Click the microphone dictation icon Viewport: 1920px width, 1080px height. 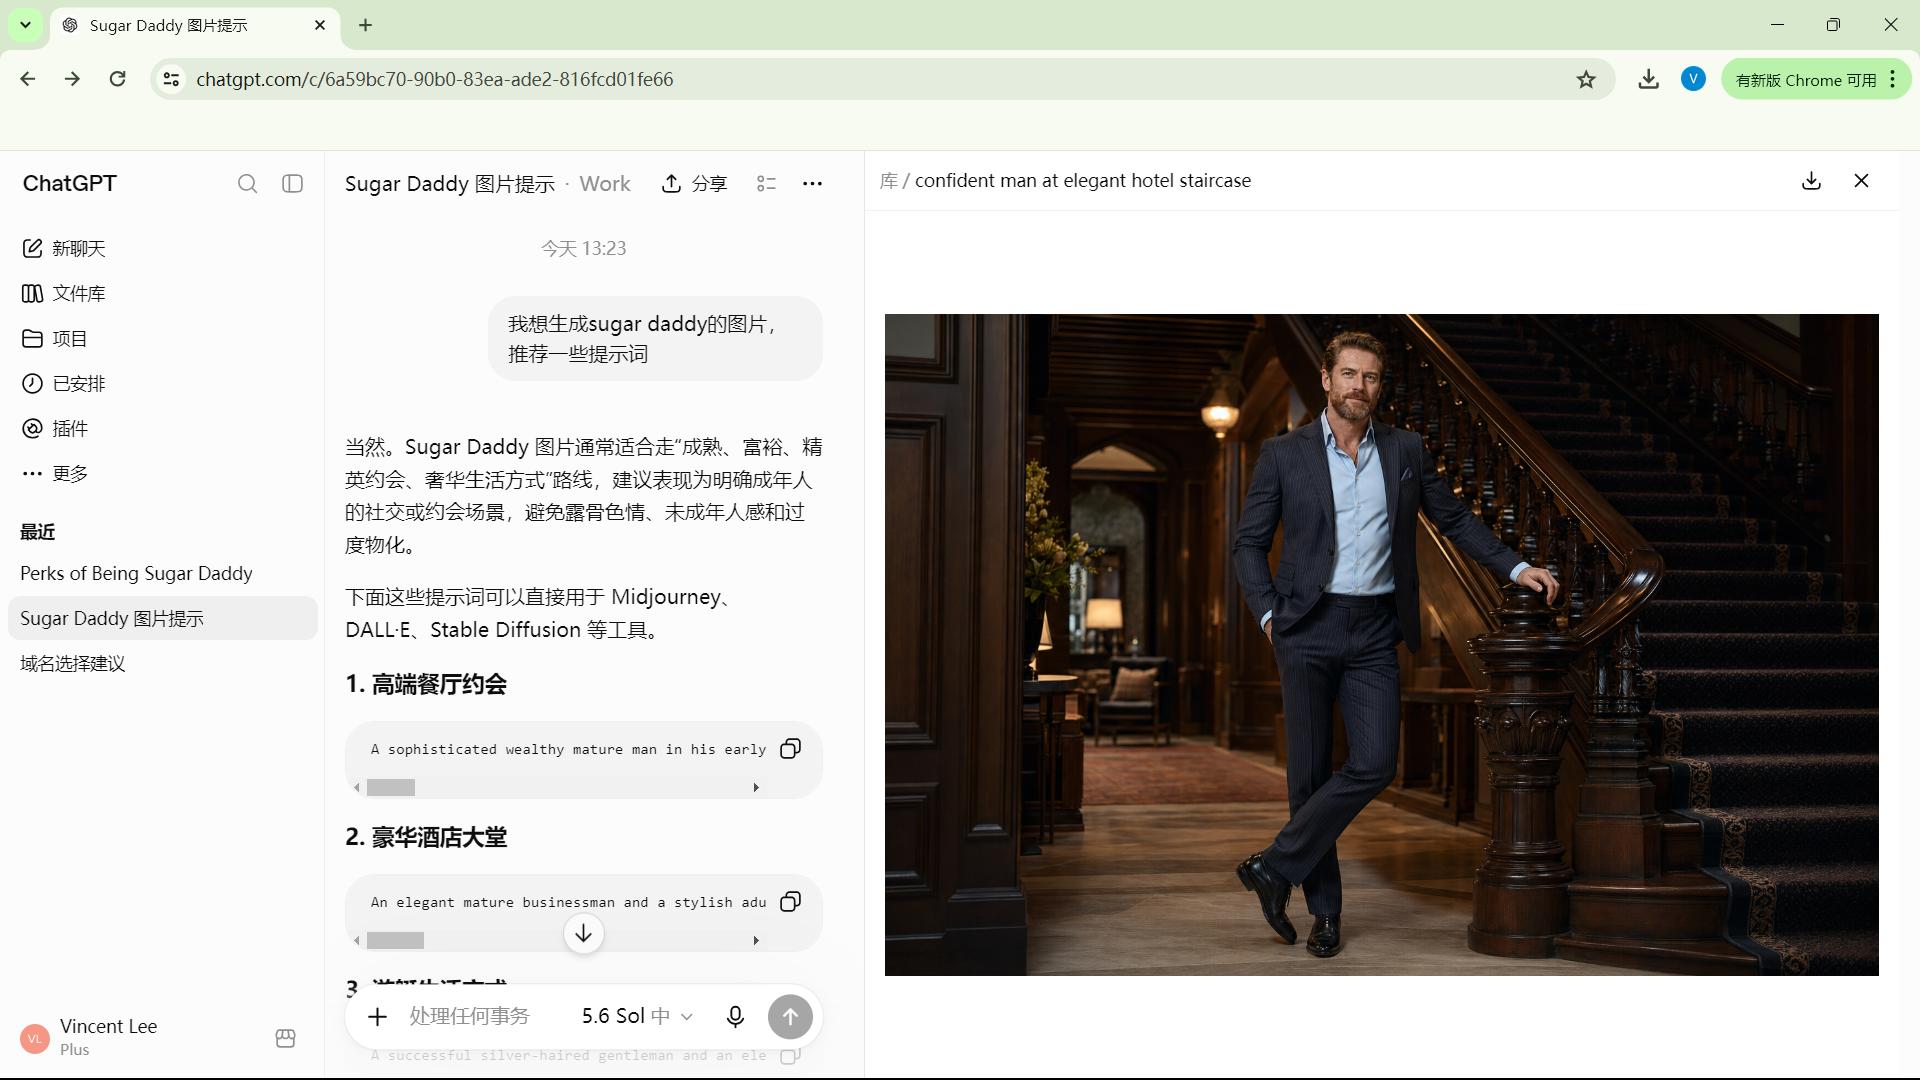click(x=735, y=1017)
